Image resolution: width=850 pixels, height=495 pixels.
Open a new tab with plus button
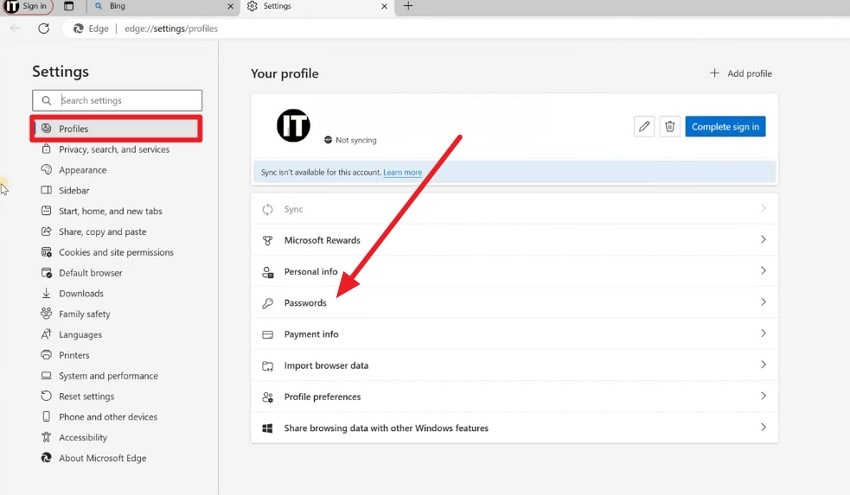408,6
